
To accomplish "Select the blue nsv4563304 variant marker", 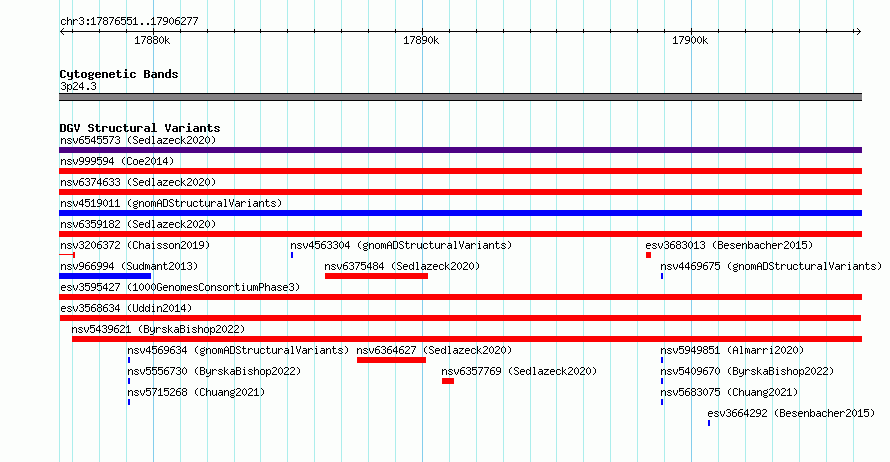I will (292, 255).
